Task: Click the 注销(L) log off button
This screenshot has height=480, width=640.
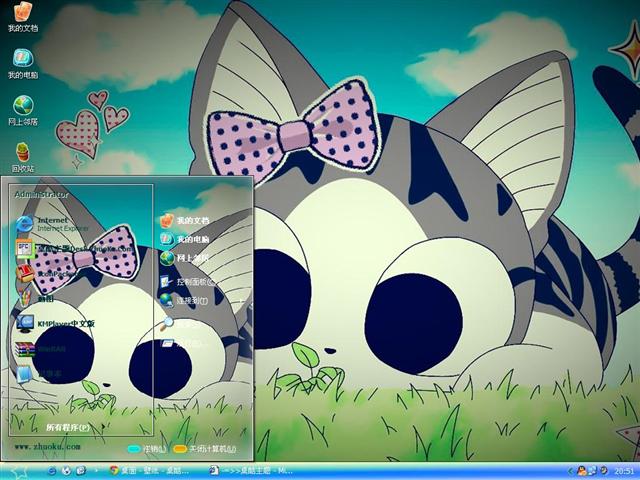Action: point(146,449)
